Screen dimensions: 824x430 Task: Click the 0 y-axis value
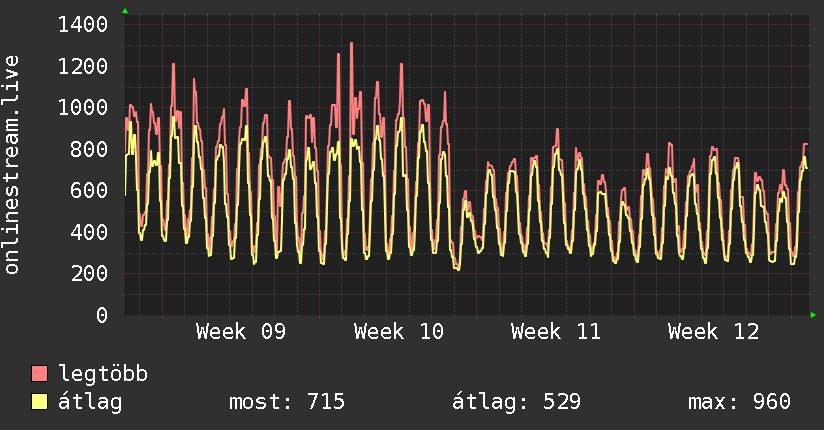tap(102, 315)
